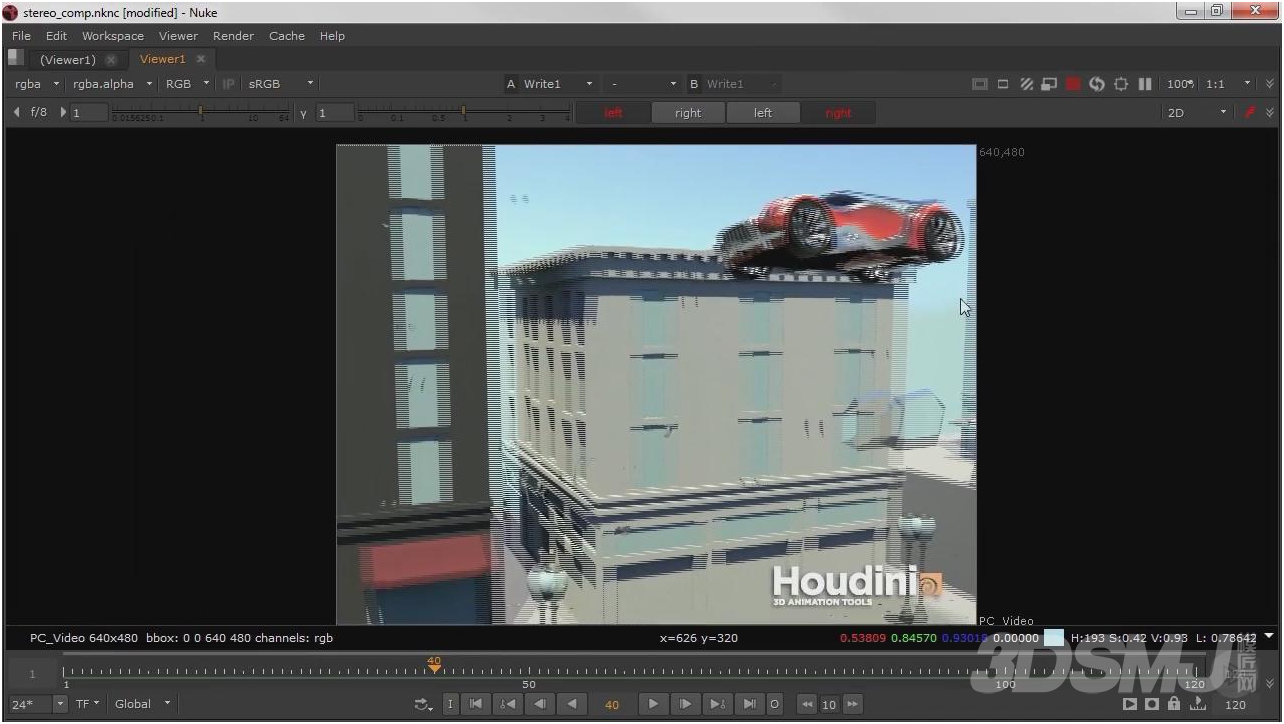Screen dimensions: 1284x724
Task: Select the second red right view button
Action: click(838, 113)
